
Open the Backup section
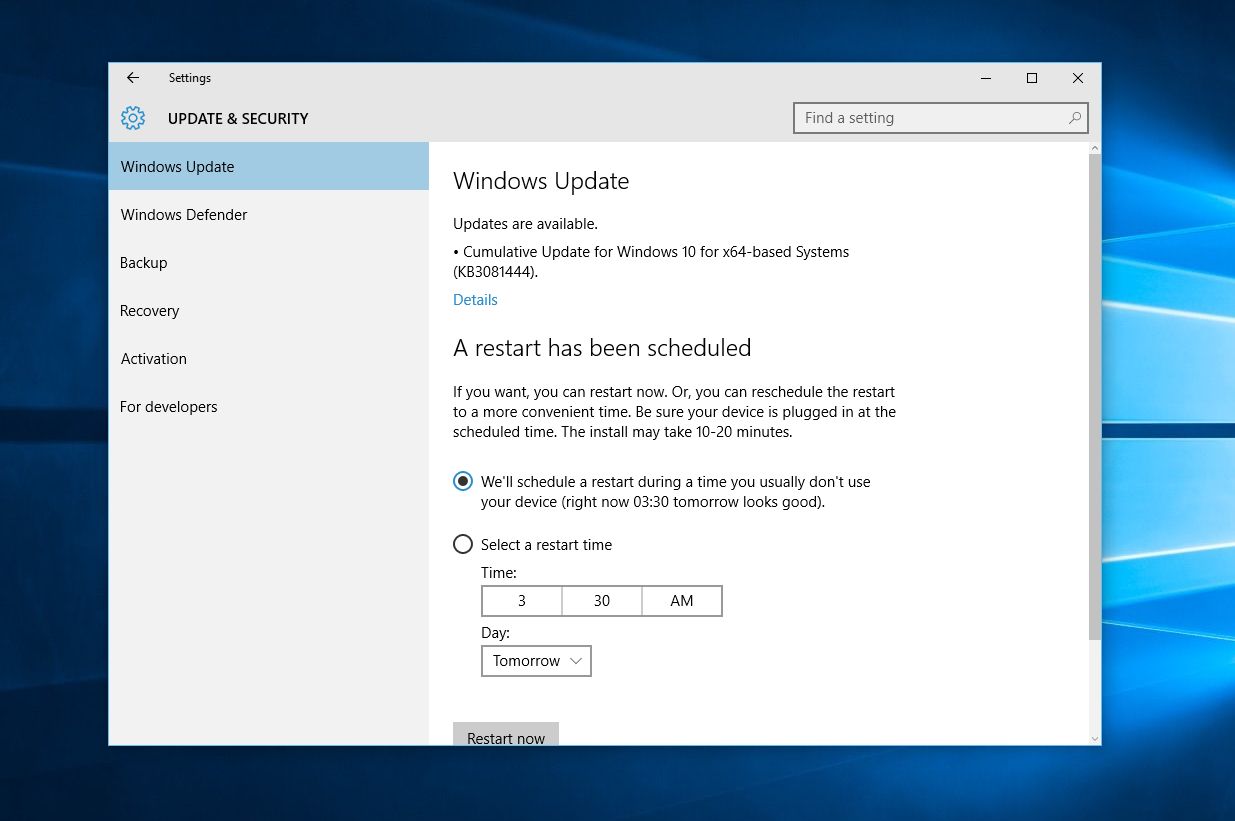click(268, 263)
